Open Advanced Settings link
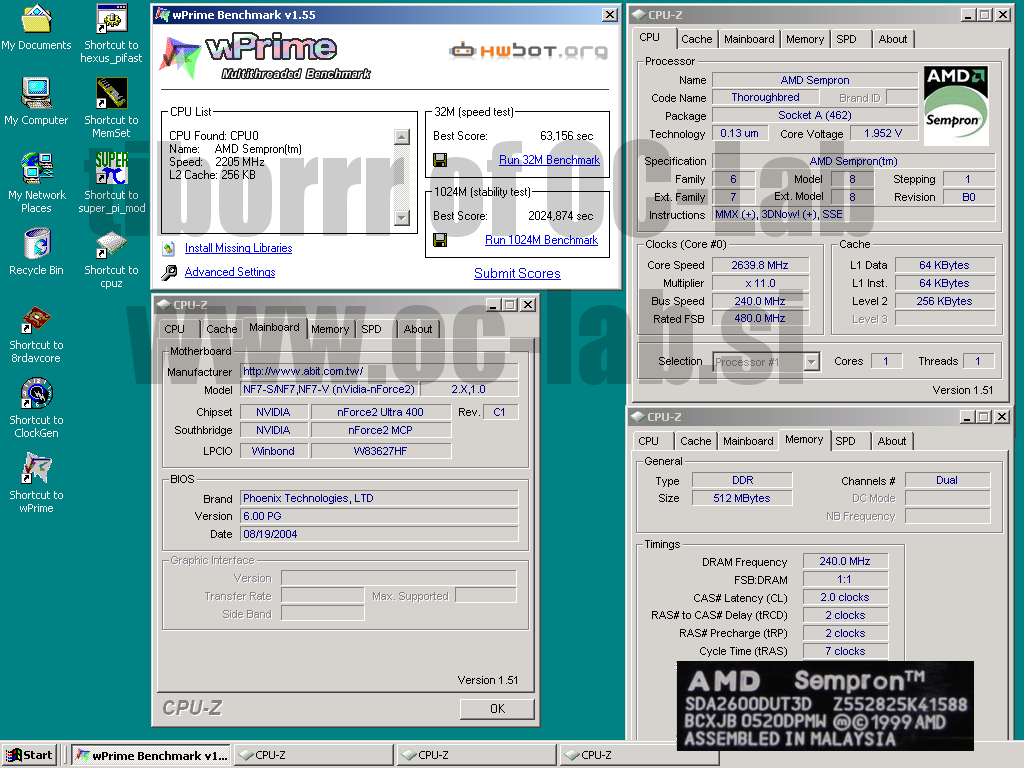1024x768 pixels. (230, 272)
